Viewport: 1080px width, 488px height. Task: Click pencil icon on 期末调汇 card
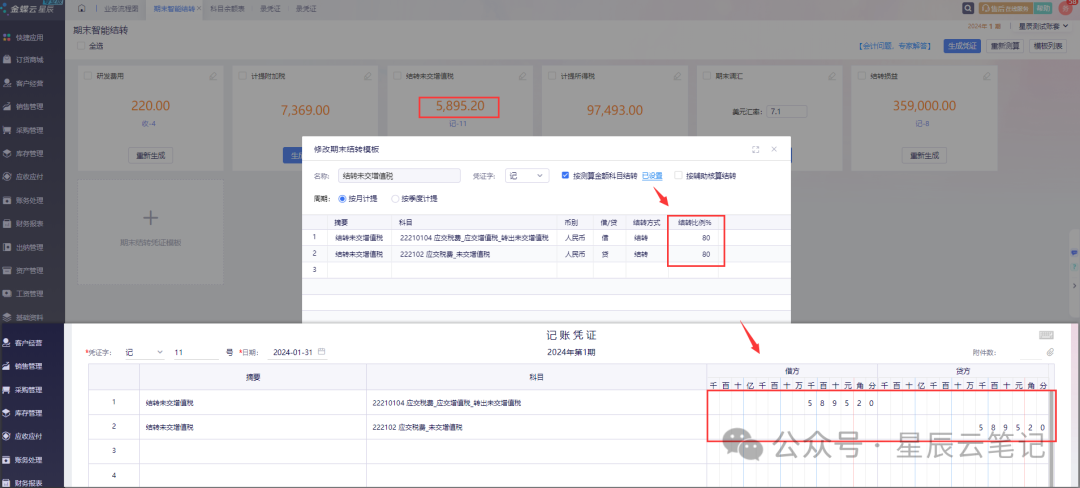coord(831,76)
